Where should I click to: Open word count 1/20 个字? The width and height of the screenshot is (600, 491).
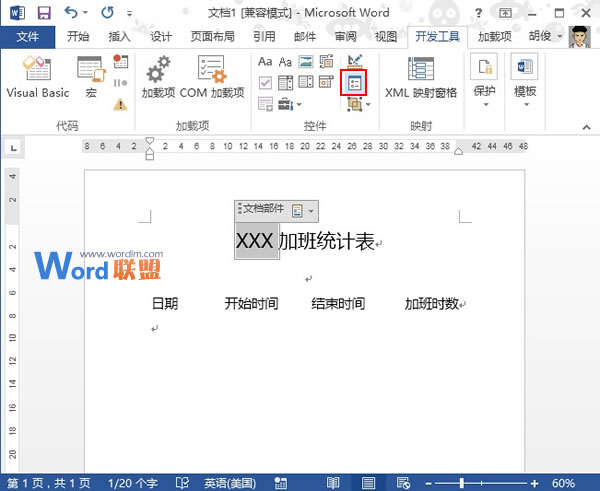133,483
